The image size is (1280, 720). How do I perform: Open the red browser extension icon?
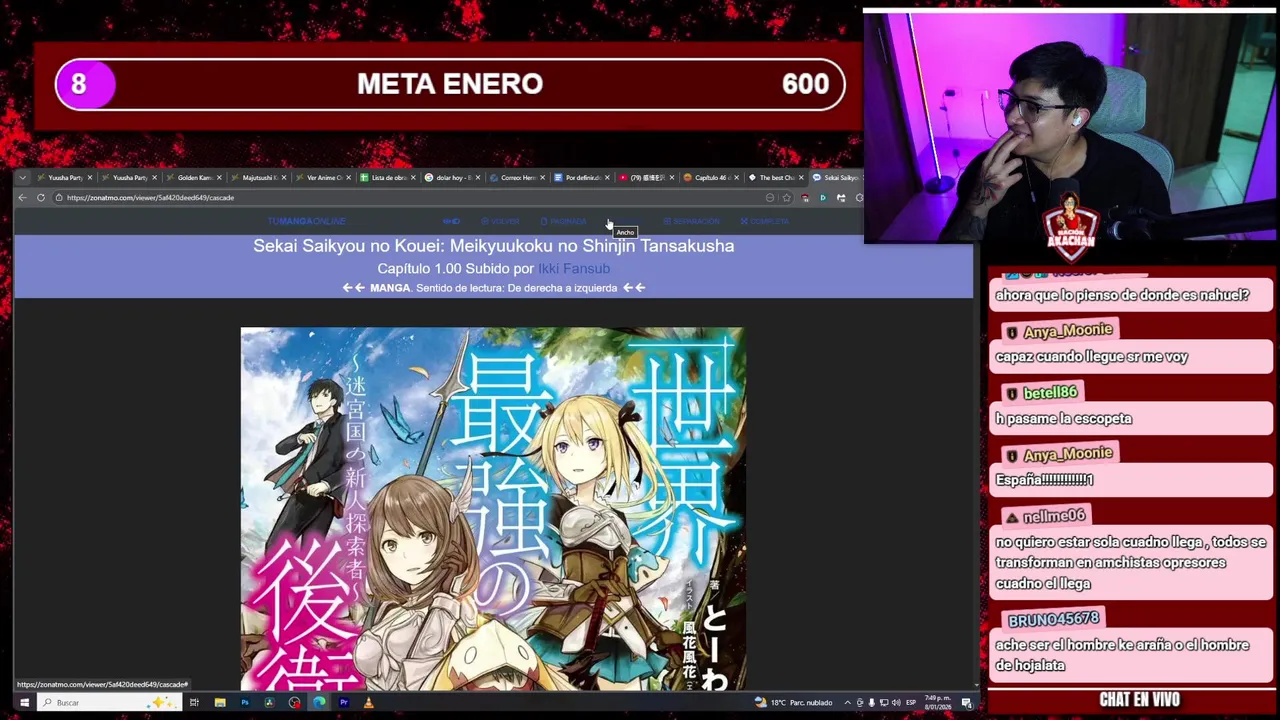pyautogui.click(x=805, y=198)
